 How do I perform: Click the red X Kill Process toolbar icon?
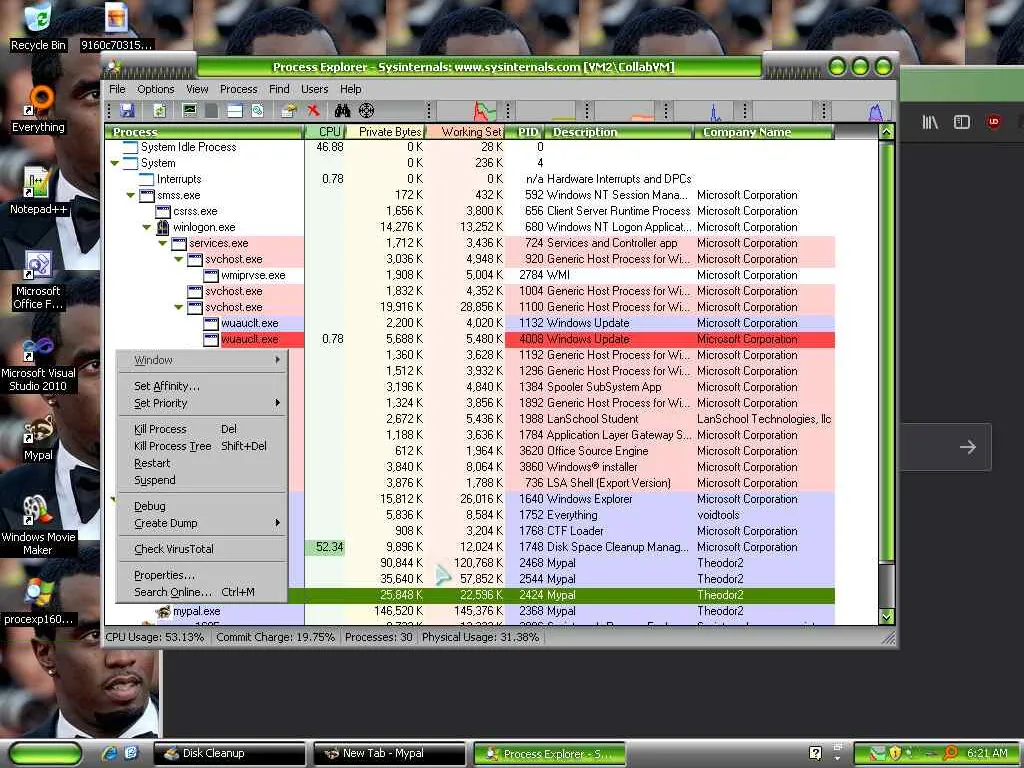313,110
